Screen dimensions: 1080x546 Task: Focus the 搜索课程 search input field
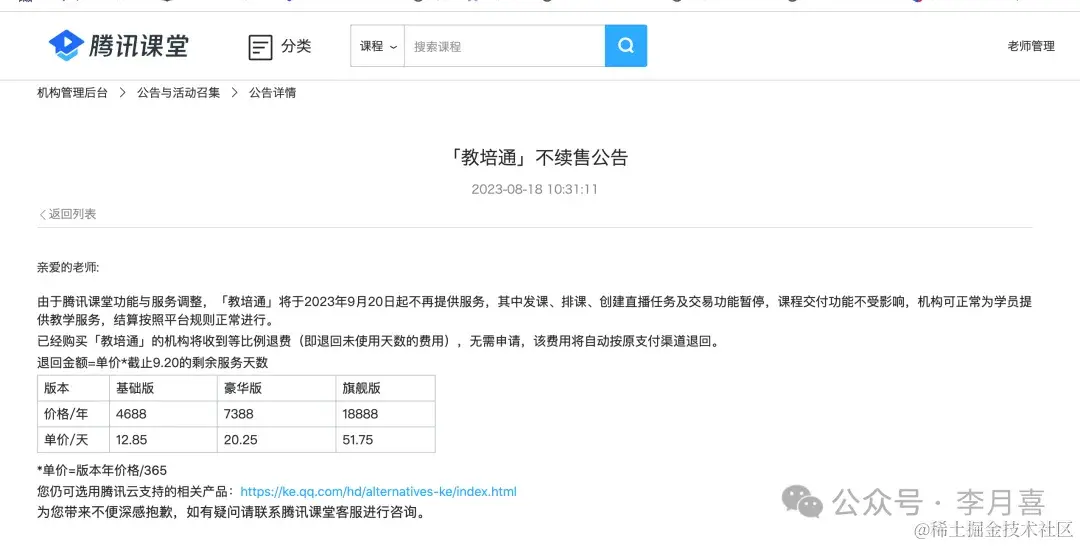[x=504, y=46]
